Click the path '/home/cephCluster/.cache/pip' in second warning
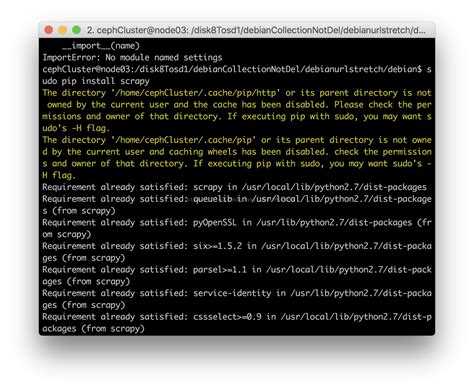Viewport: 474px width, 391px height. [x=183, y=140]
